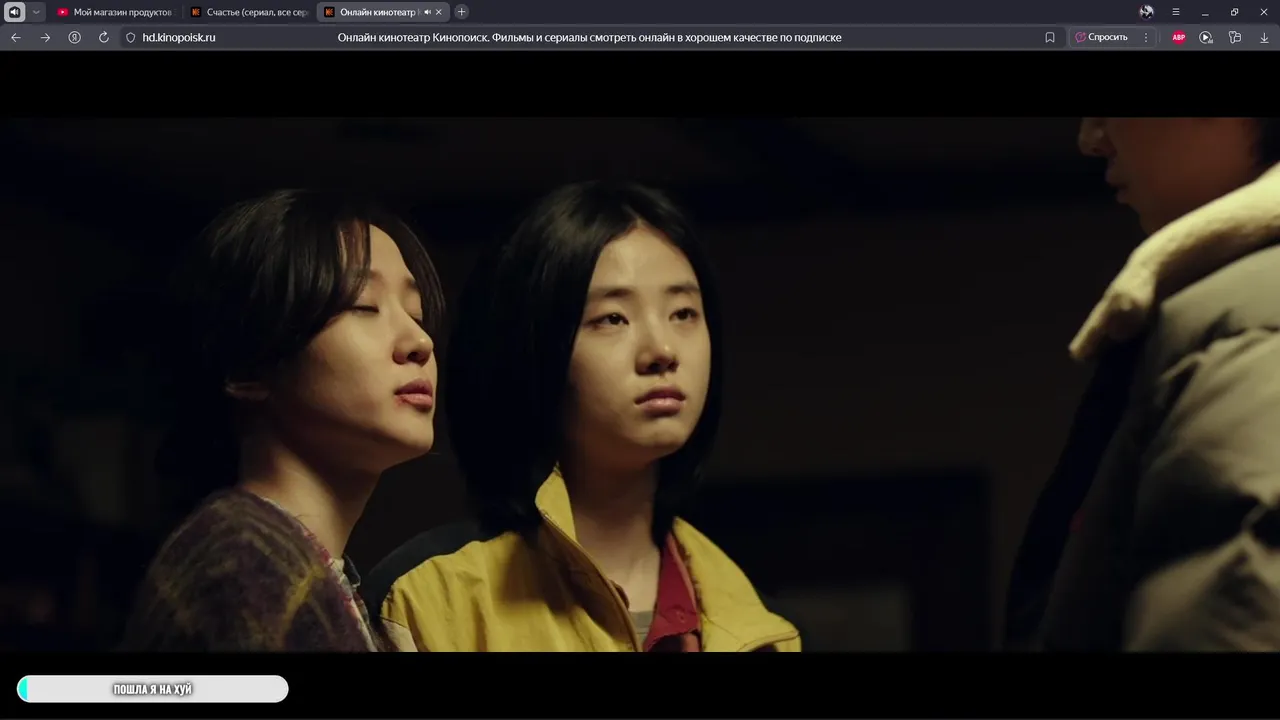Screen dimensions: 1280x720
Task: Click the hd.kinopoisk.ru address field
Action: point(179,37)
